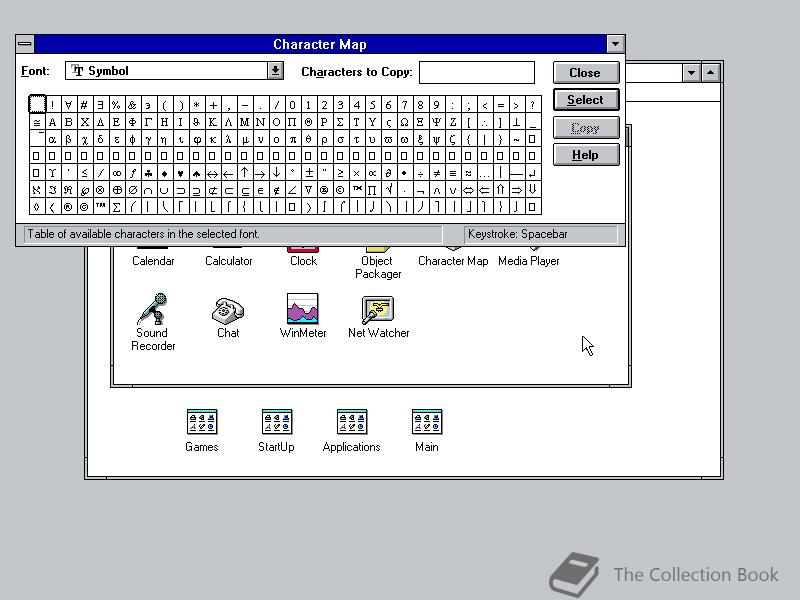Select the uppercase Delta Δ cell
The height and width of the screenshot is (600, 800).
[x=100, y=122]
